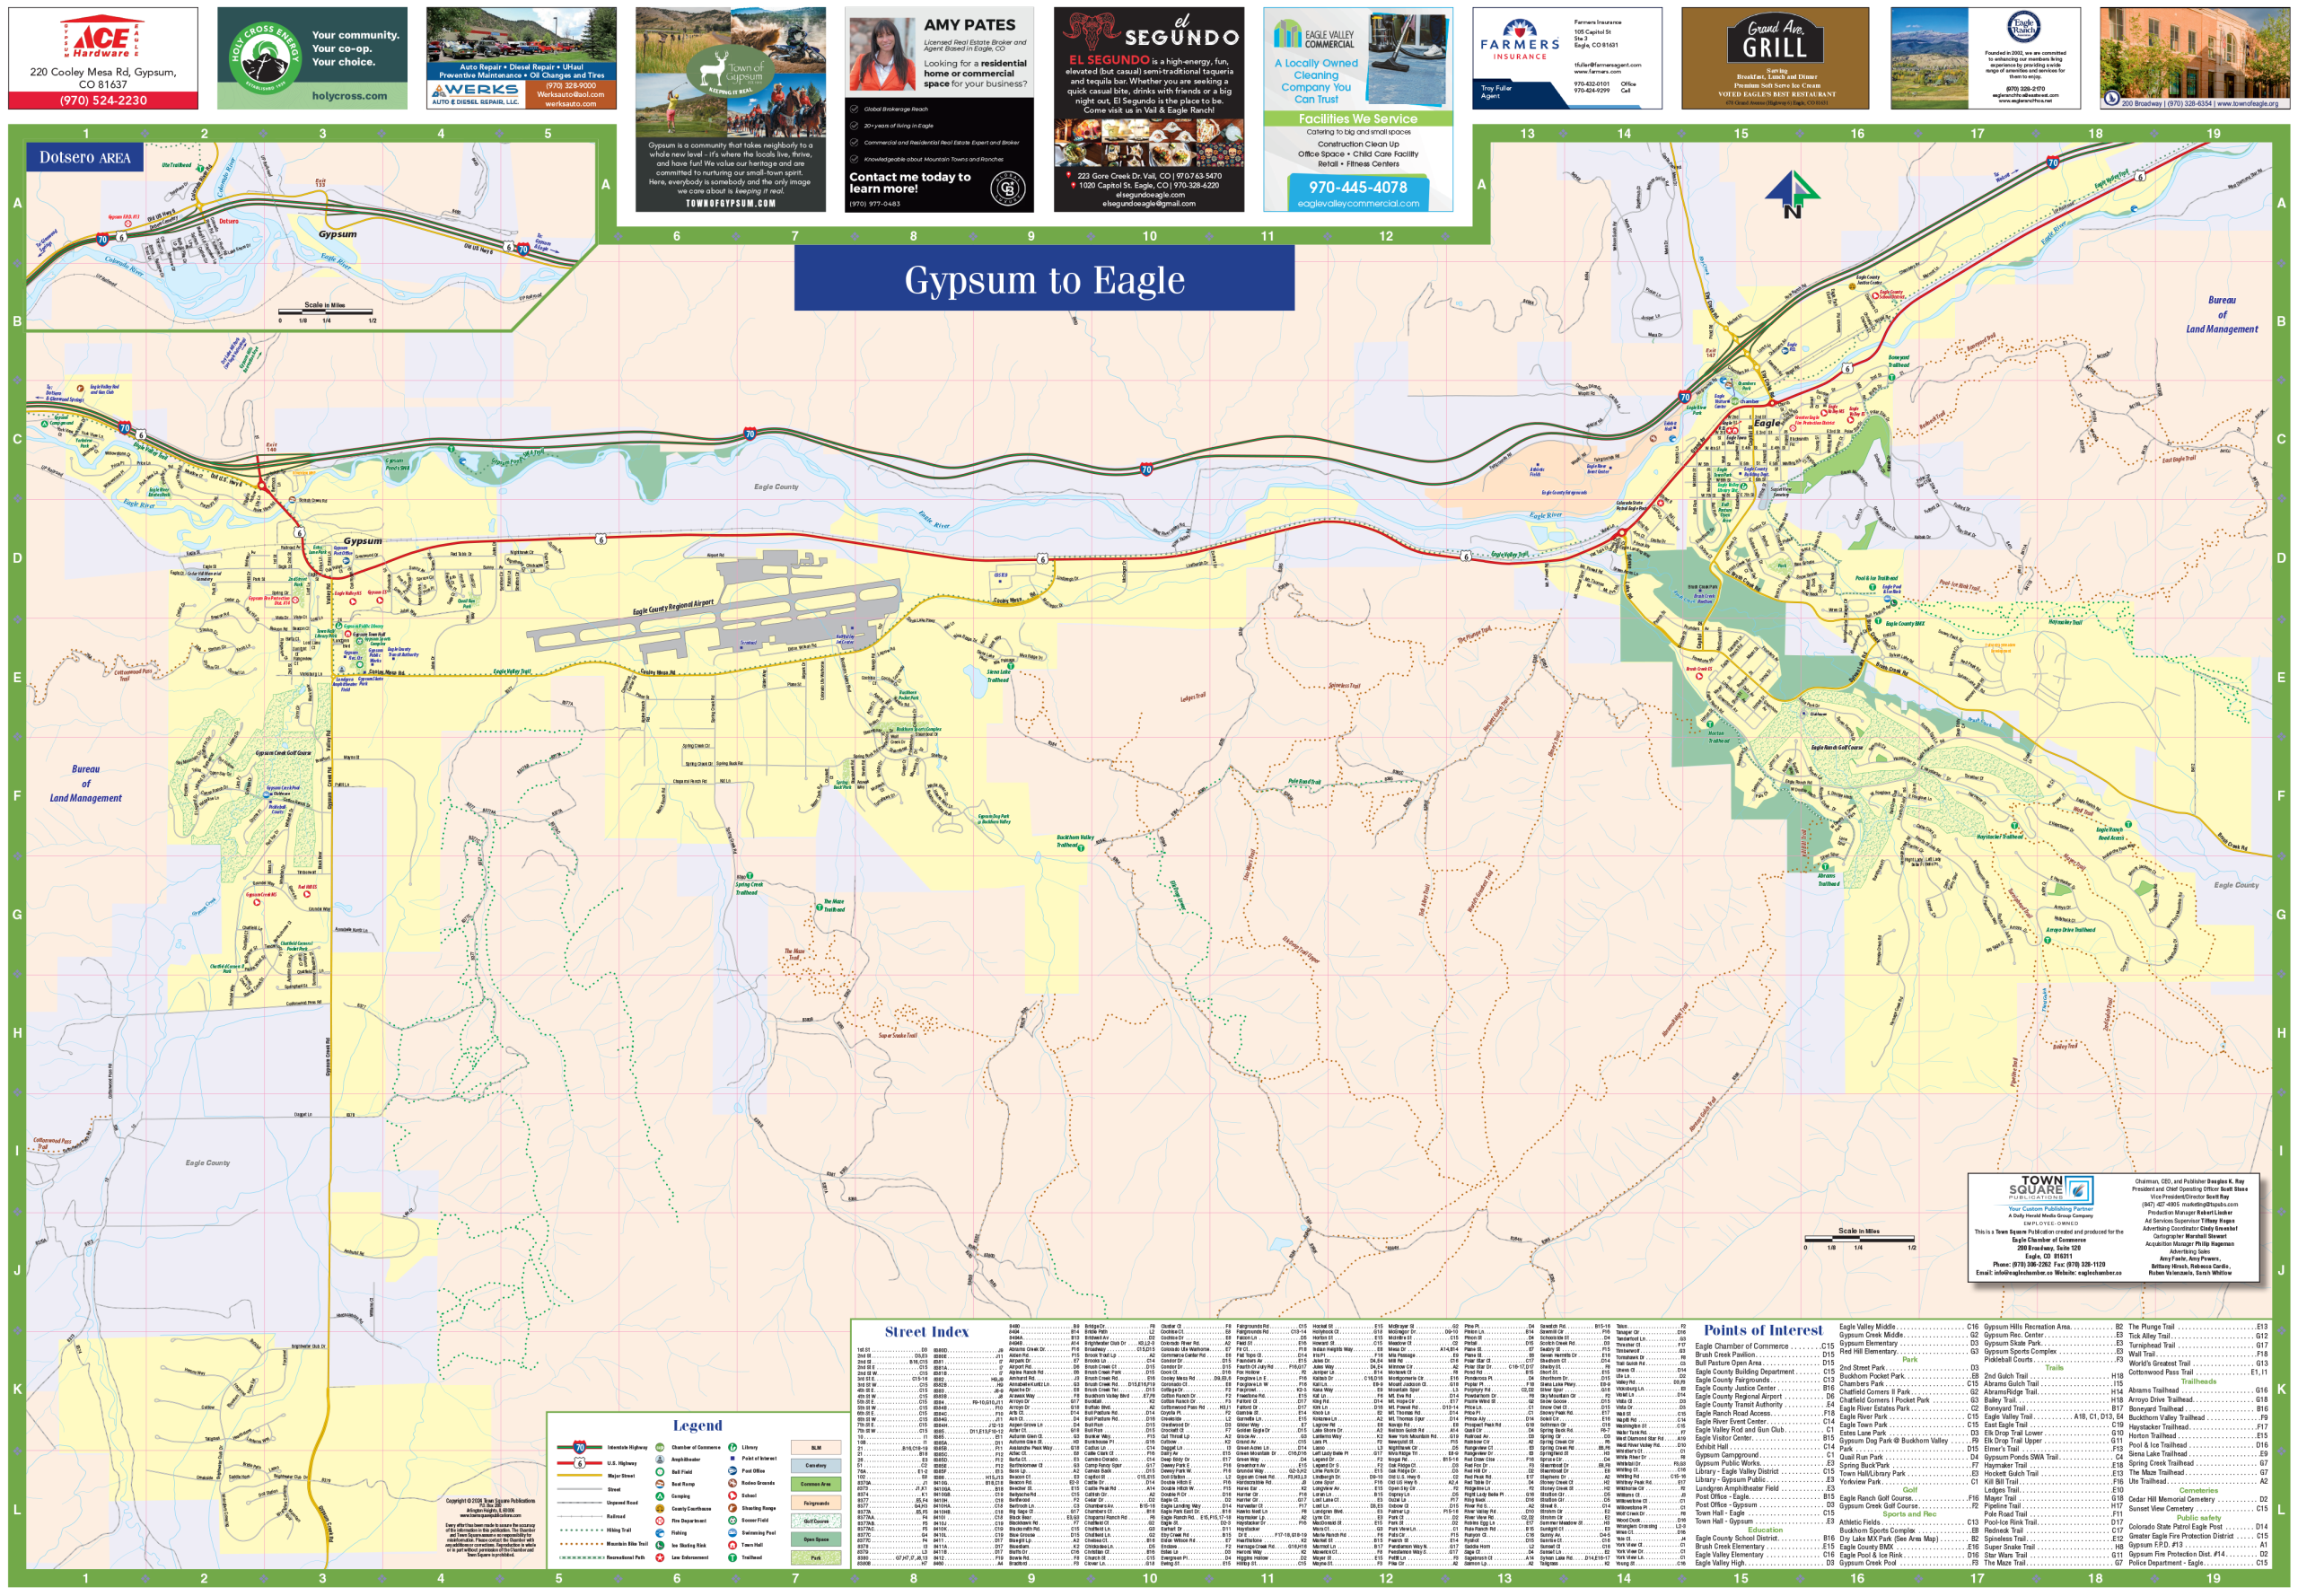The height and width of the screenshot is (1596, 2298).
Task: Click the (970) 524-2230 ACE phone number
Action: (x=103, y=100)
